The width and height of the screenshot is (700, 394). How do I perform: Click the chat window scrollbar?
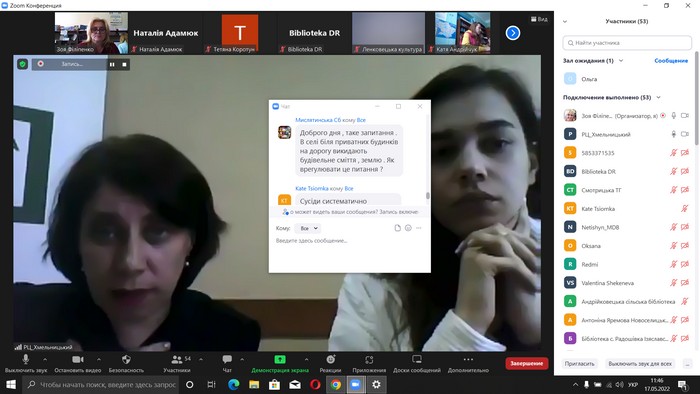pos(428,195)
